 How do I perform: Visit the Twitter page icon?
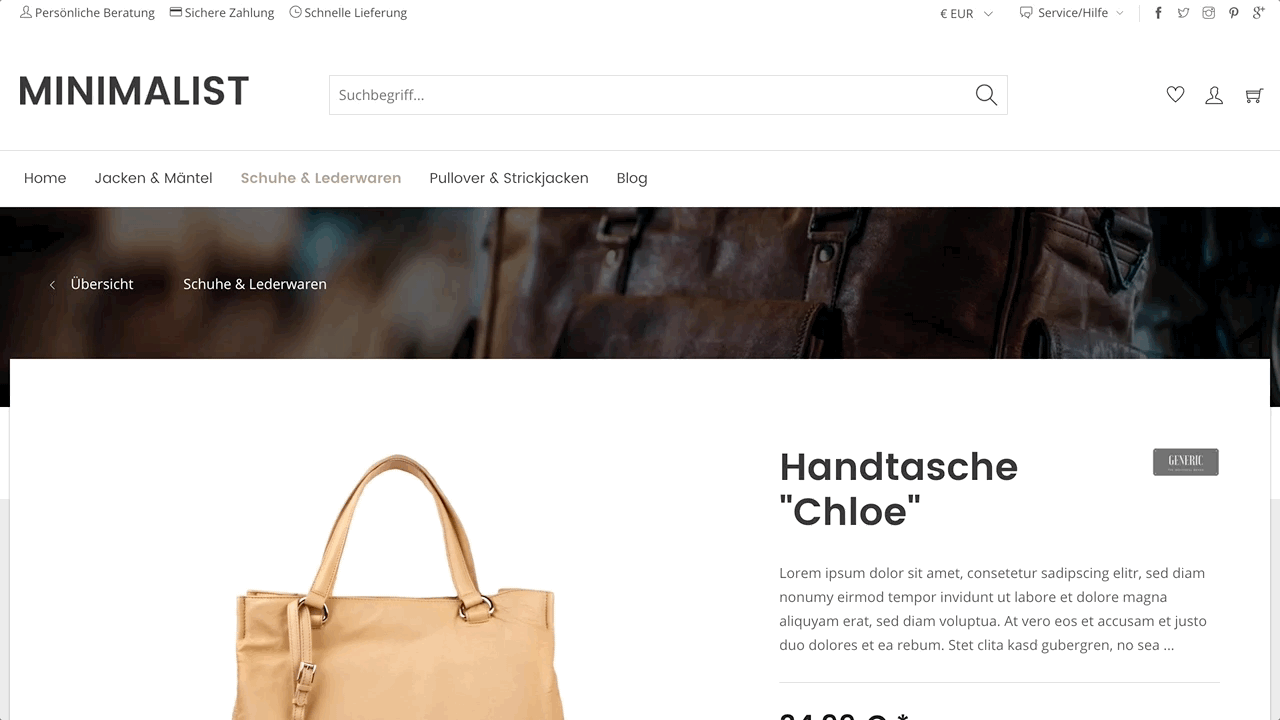tap(1183, 13)
